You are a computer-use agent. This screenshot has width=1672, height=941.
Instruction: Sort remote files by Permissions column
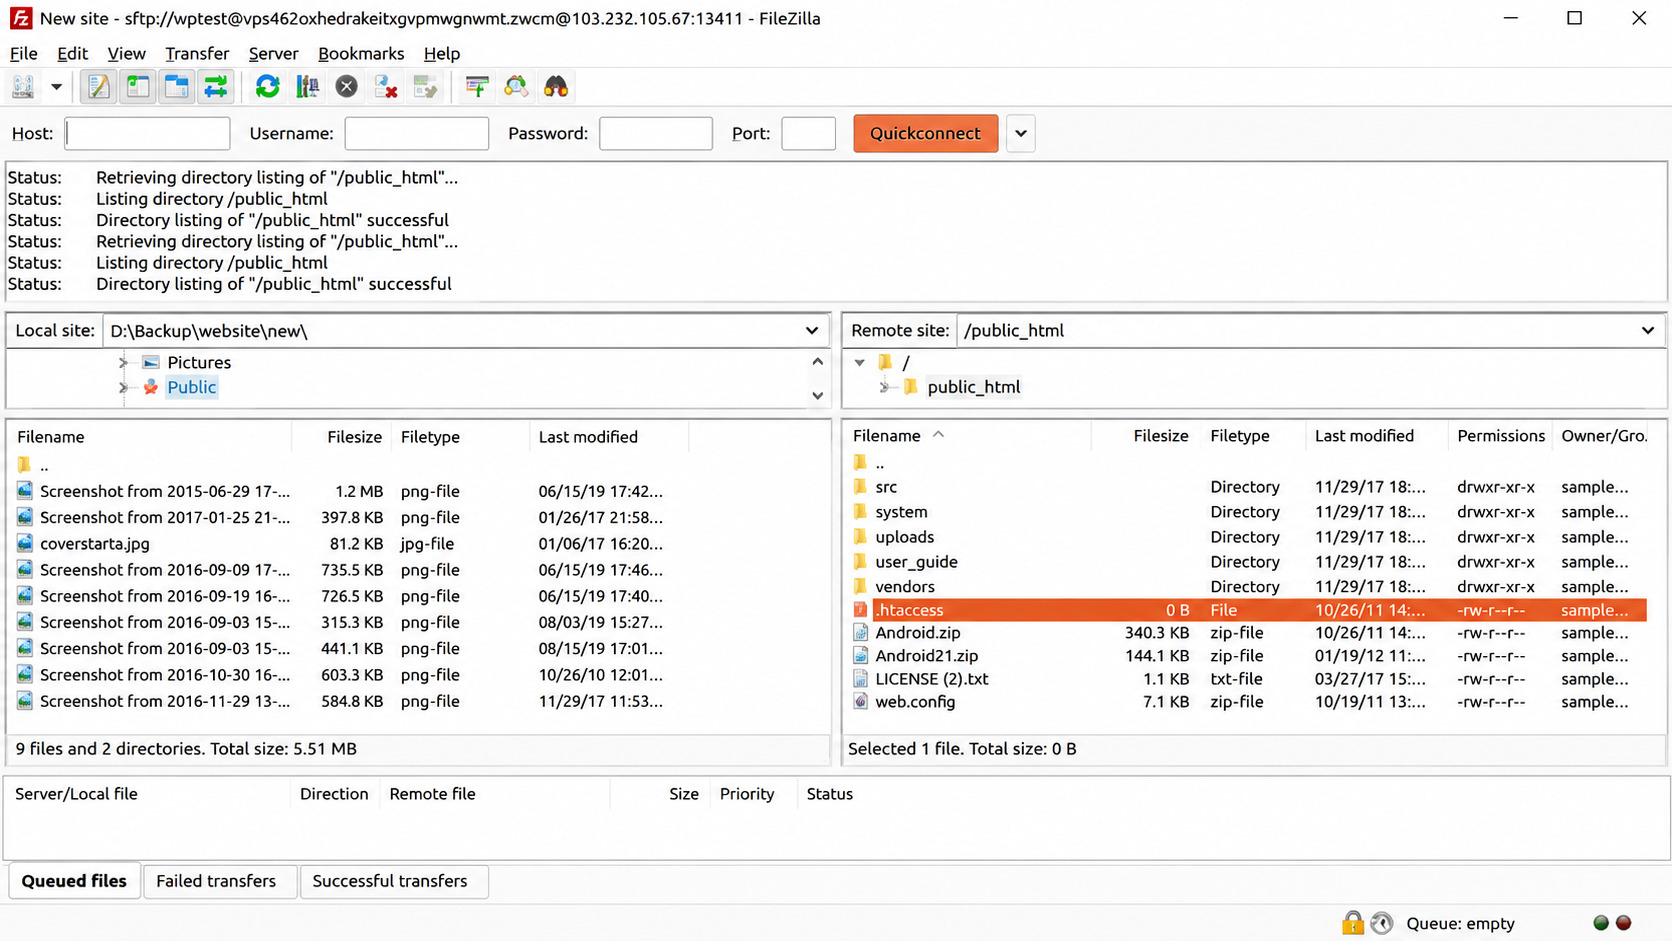(x=1500, y=436)
